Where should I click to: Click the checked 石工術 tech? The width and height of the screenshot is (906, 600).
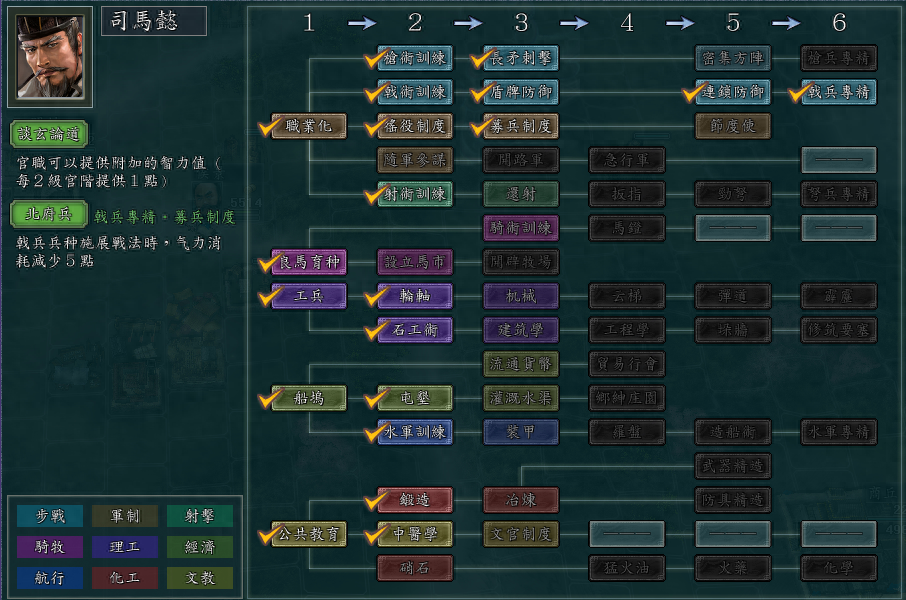click(415, 330)
